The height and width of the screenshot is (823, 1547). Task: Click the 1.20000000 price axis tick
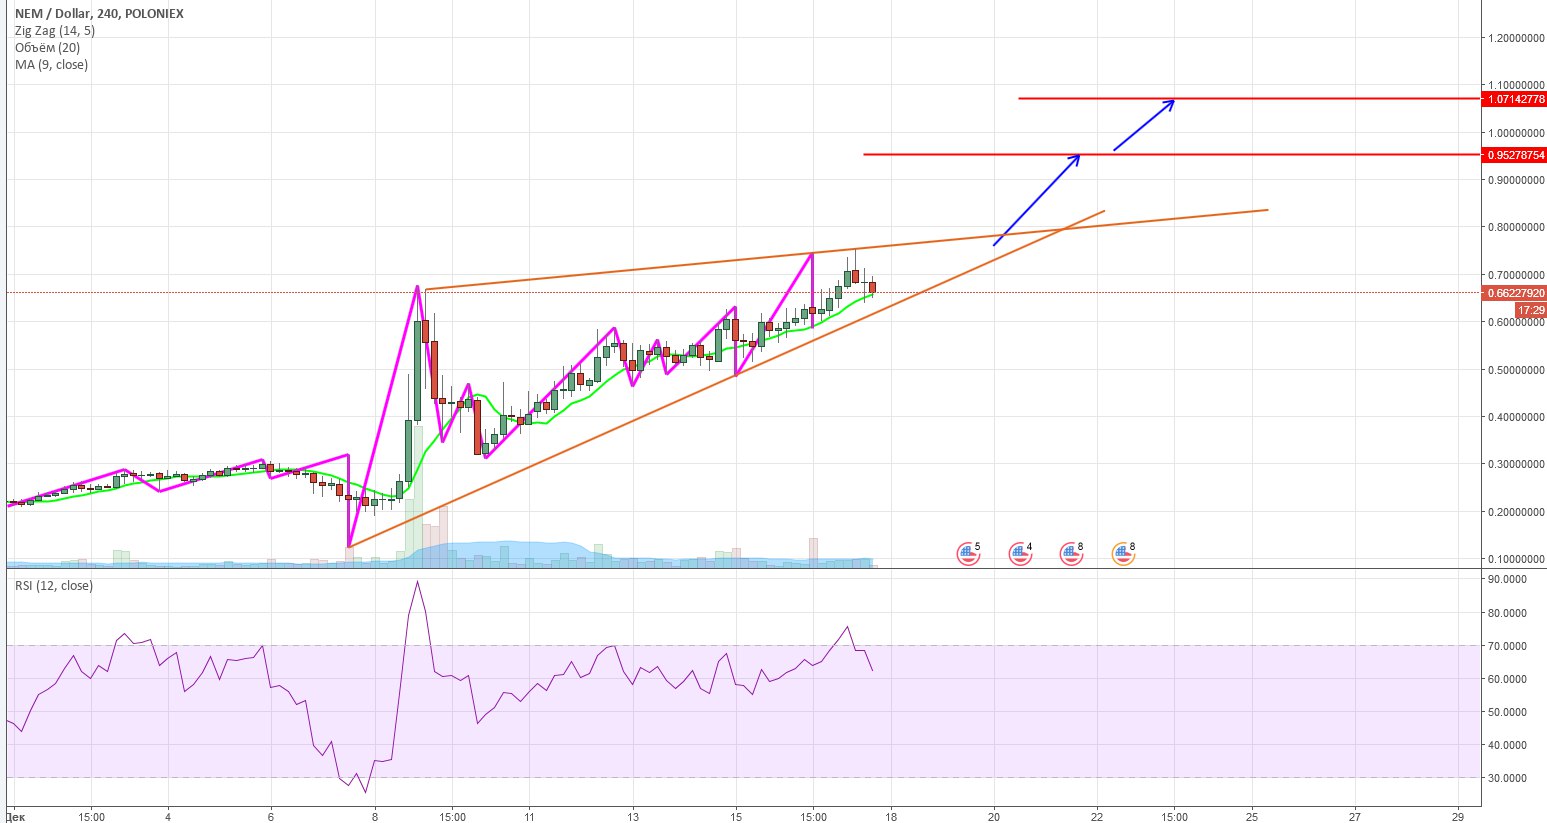pyautogui.click(x=1516, y=38)
